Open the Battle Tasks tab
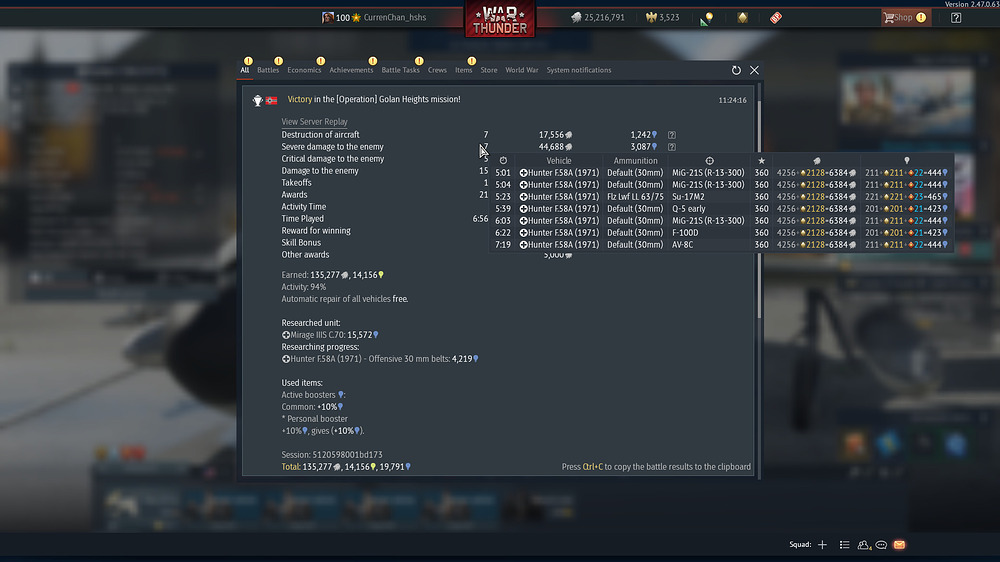1000x562 pixels. (401, 70)
